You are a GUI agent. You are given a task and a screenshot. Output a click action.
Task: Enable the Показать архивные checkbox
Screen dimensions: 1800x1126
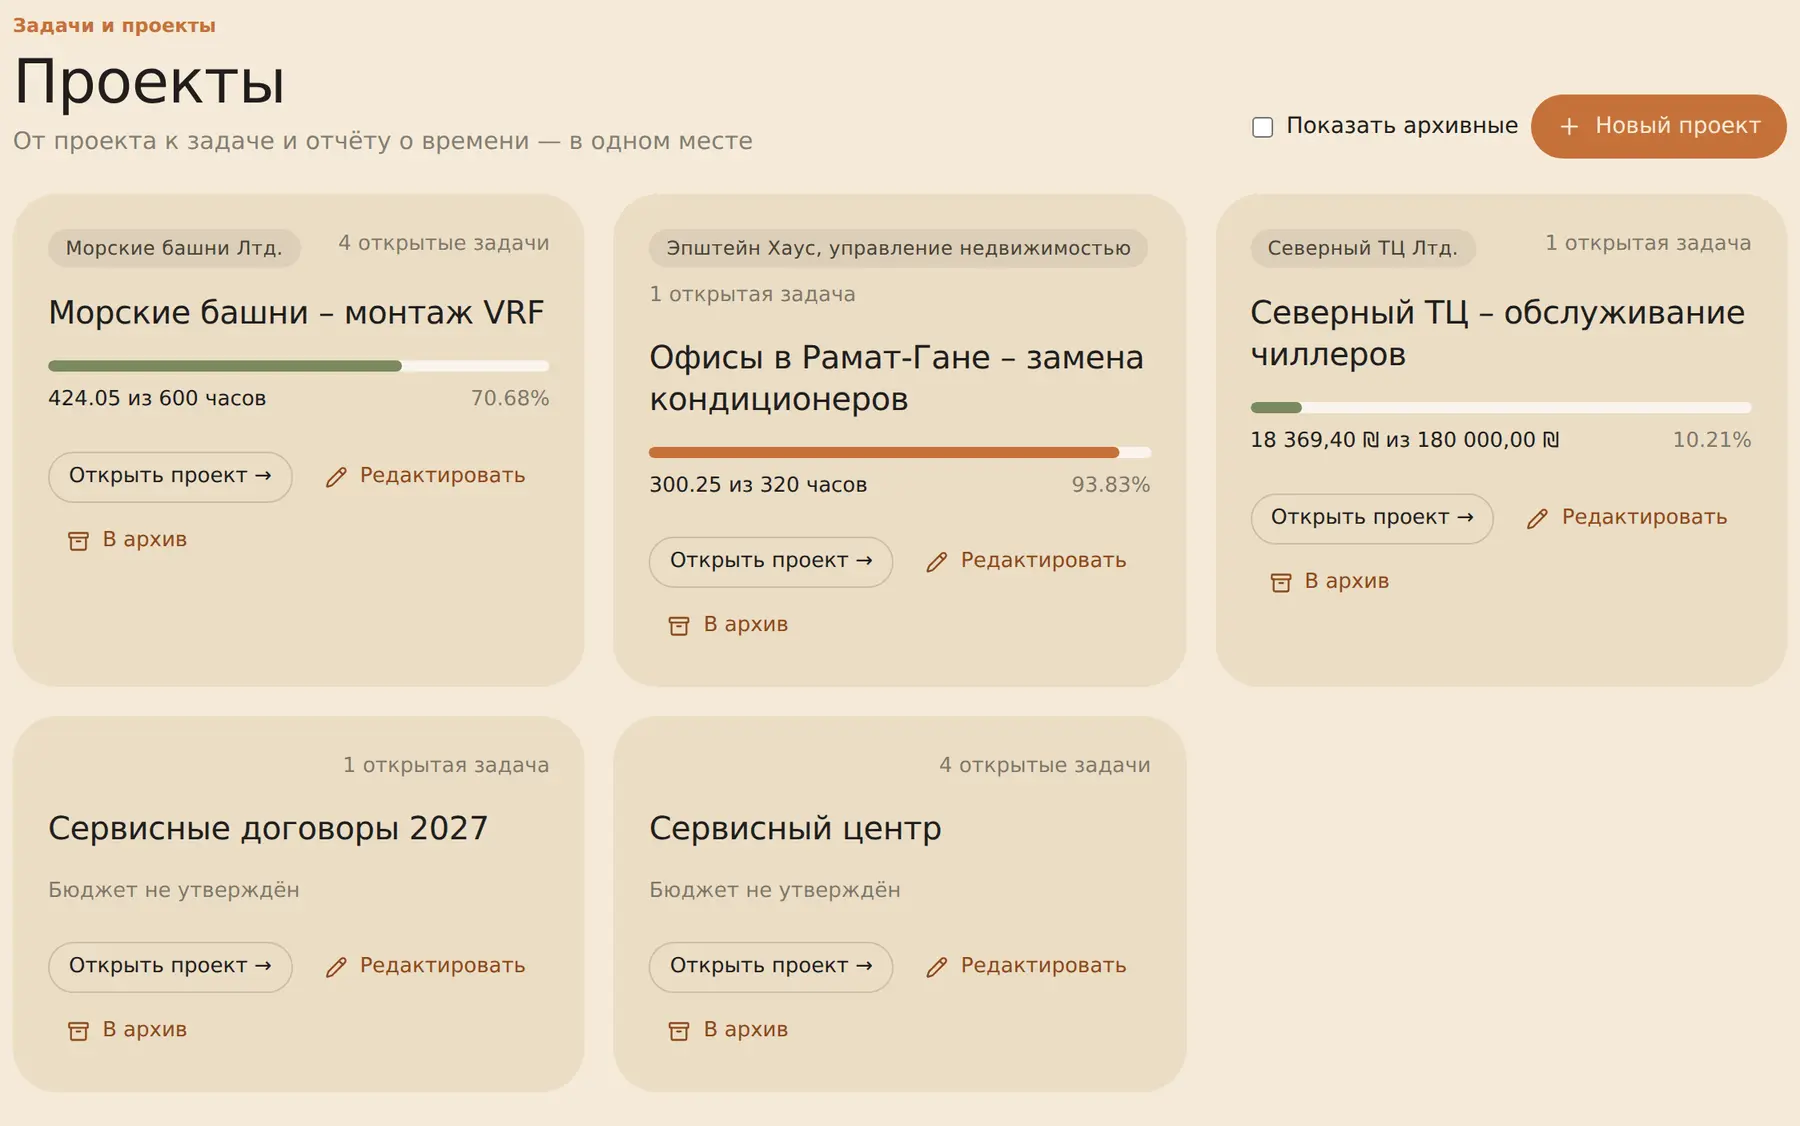pos(1263,127)
